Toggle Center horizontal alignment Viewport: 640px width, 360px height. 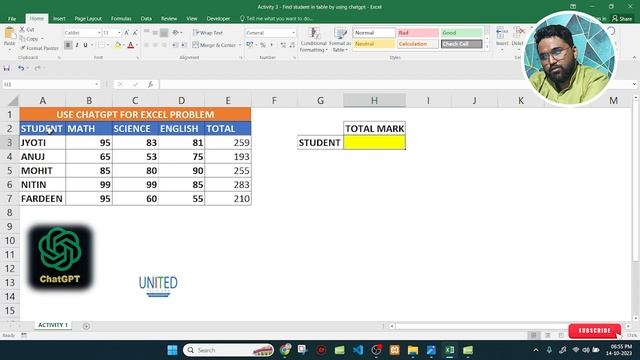[155, 45]
